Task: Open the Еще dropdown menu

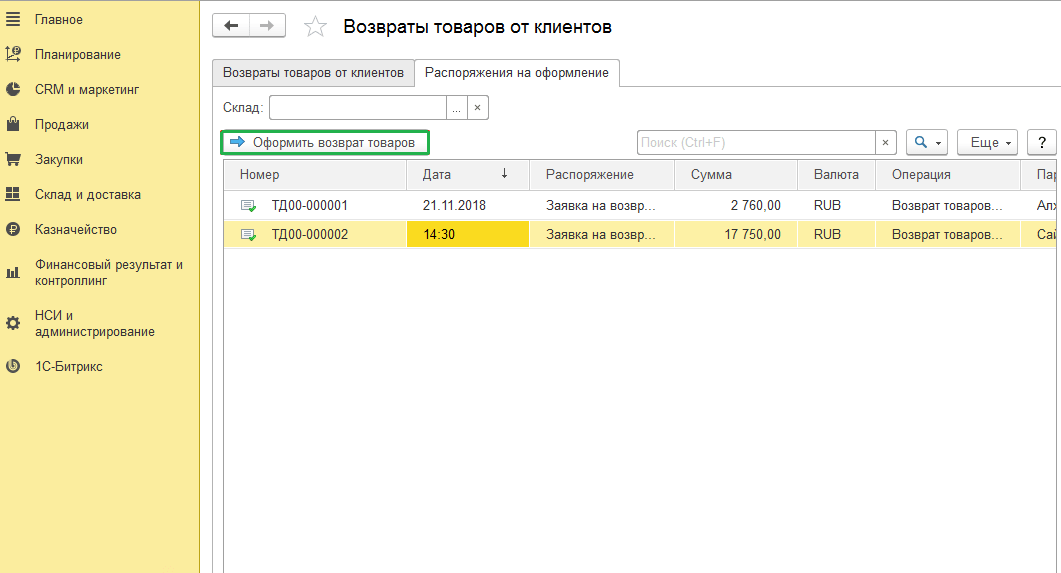Action: (986, 143)
